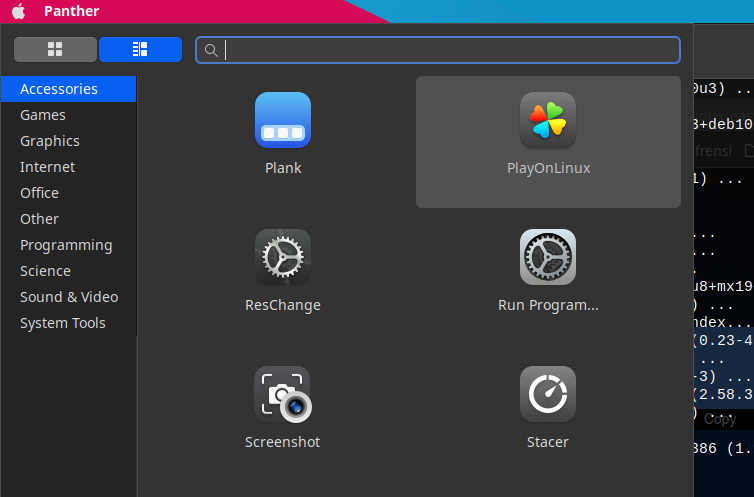754x497 pixels.
Task: Browse the Programming category
Action: (x=68, y=245)
